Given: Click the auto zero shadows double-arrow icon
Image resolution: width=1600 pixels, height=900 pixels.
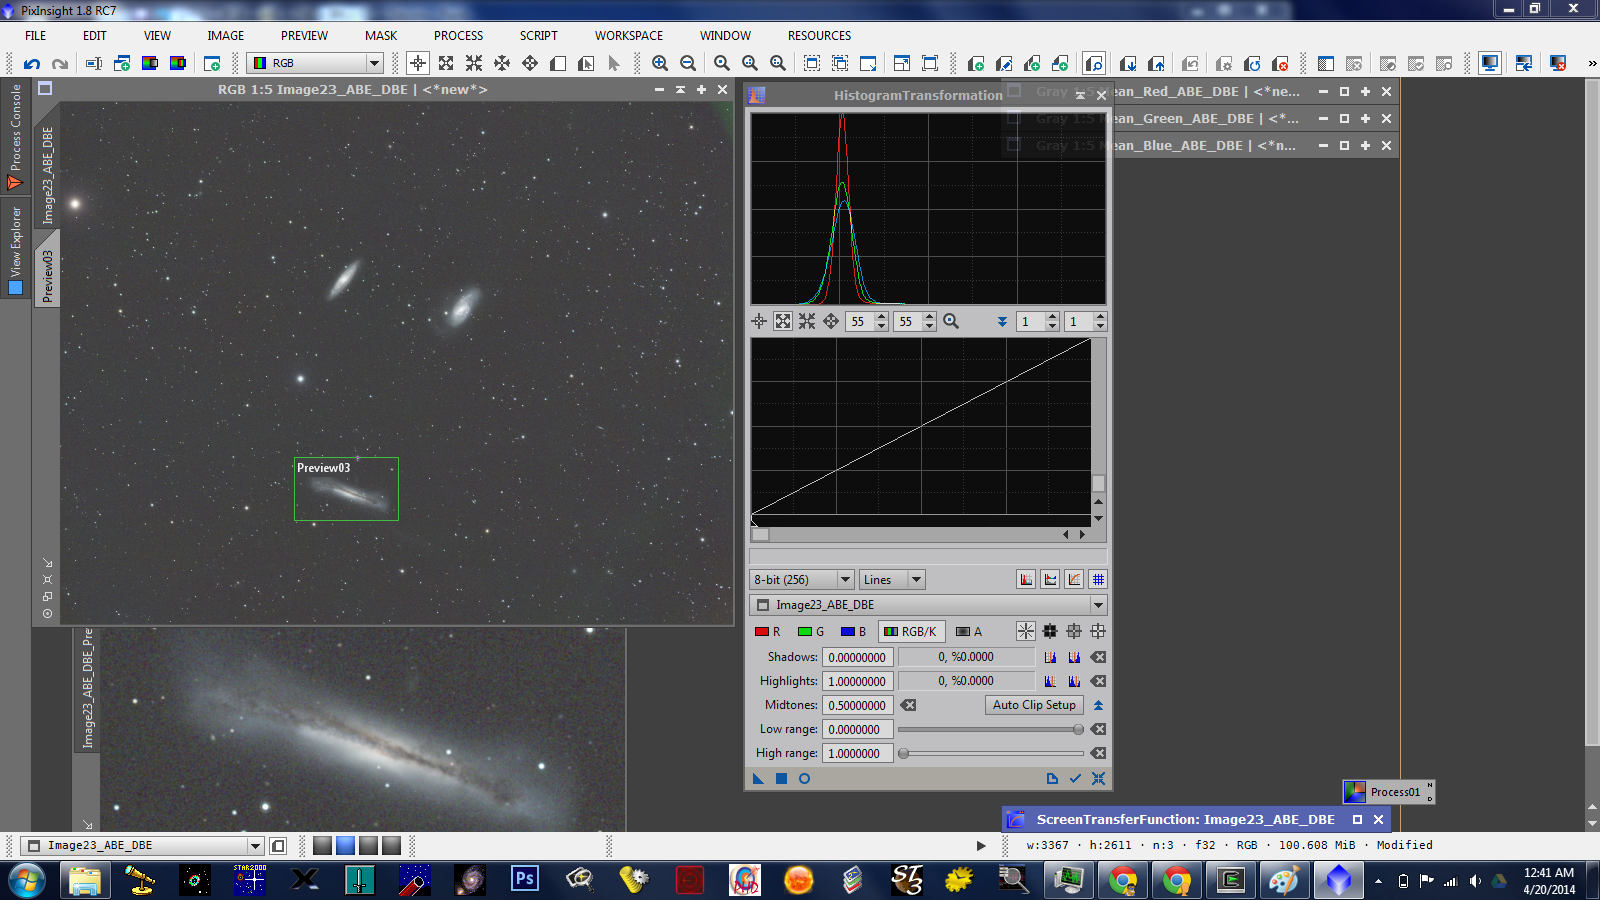Looking at the screenshot, I should point(1098,705).
